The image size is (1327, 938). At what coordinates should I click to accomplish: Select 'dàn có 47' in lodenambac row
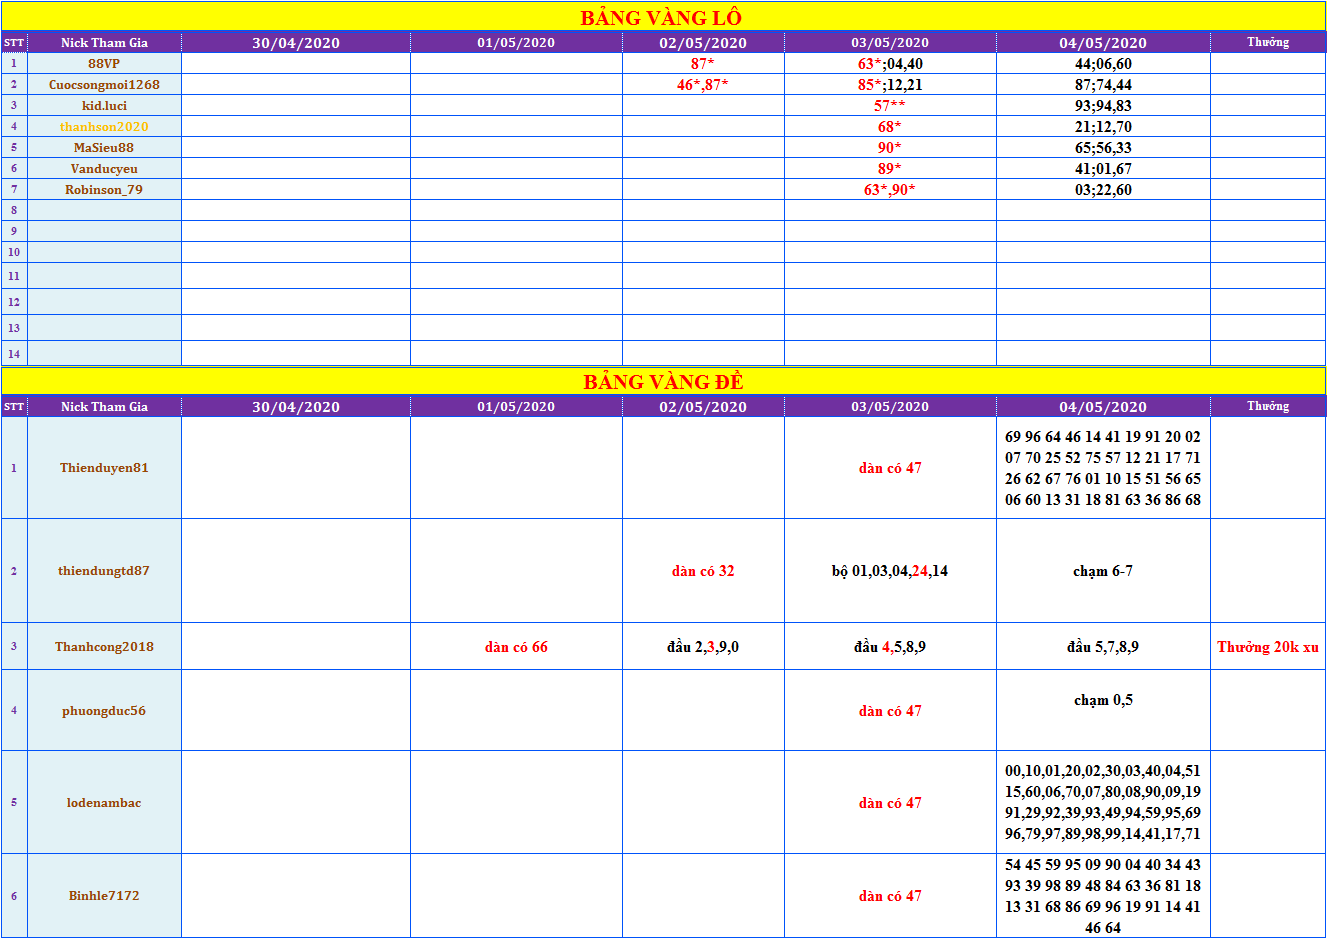[x=890, y=802]
